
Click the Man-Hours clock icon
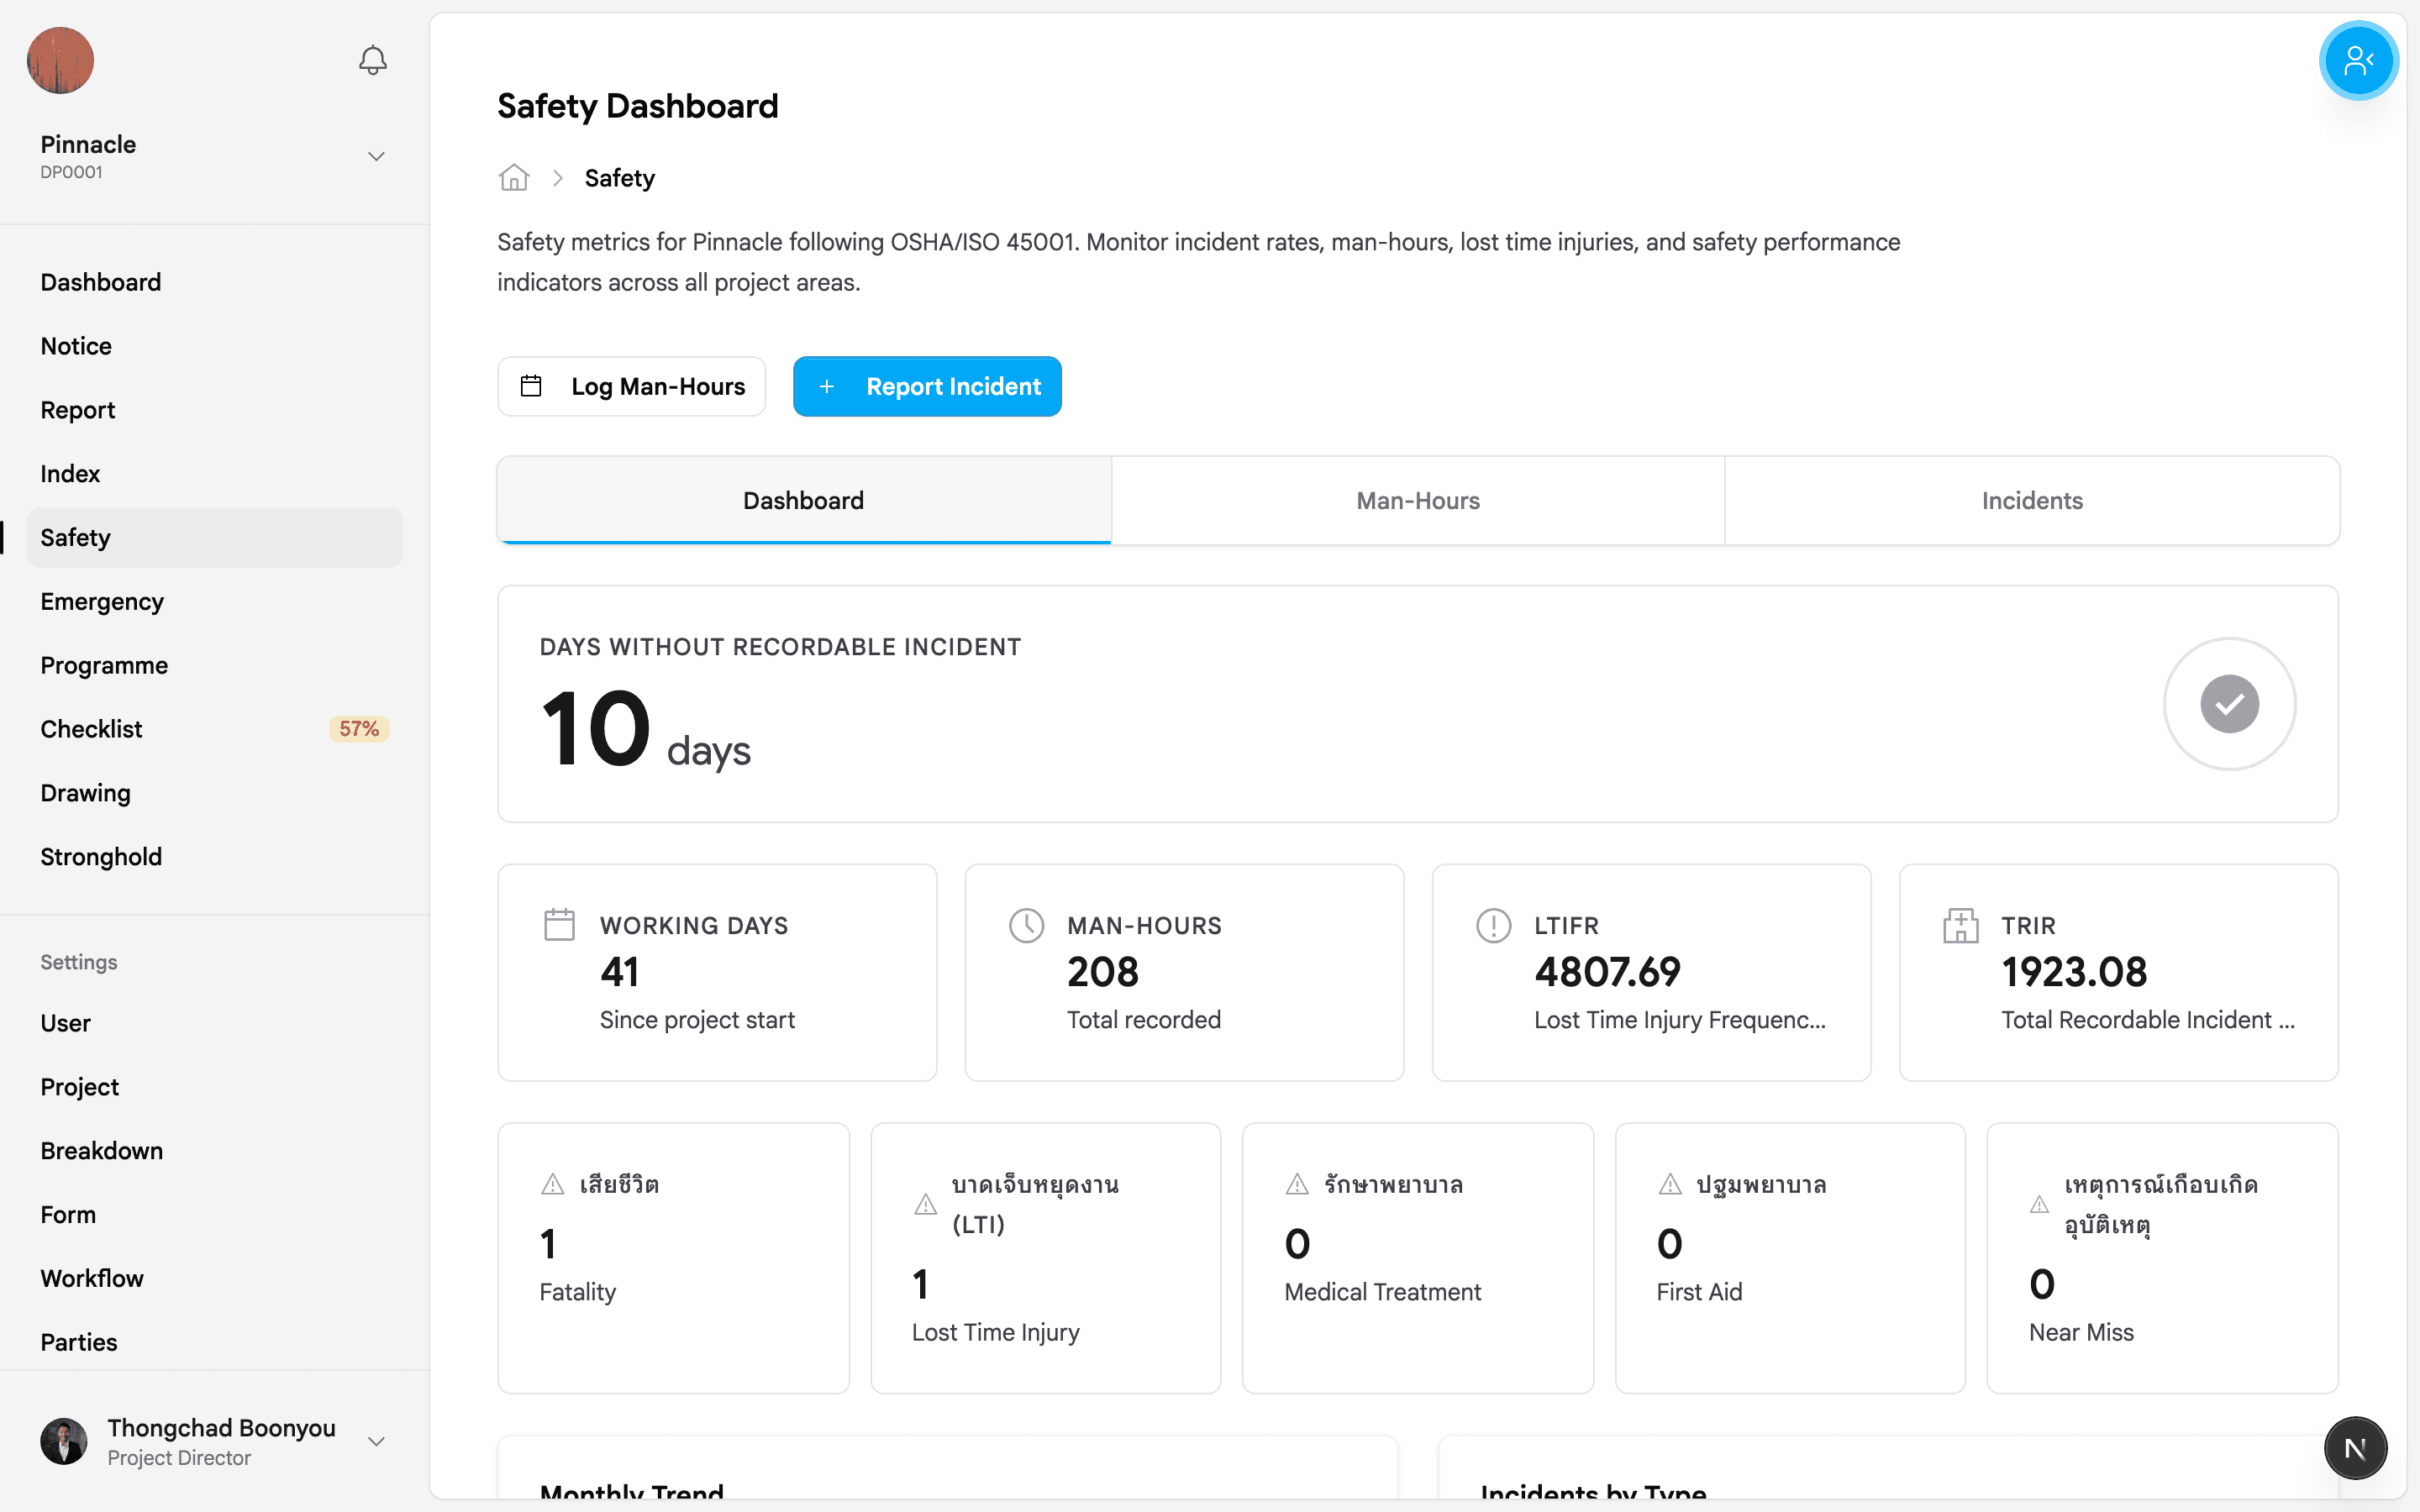click(1026, 925)
